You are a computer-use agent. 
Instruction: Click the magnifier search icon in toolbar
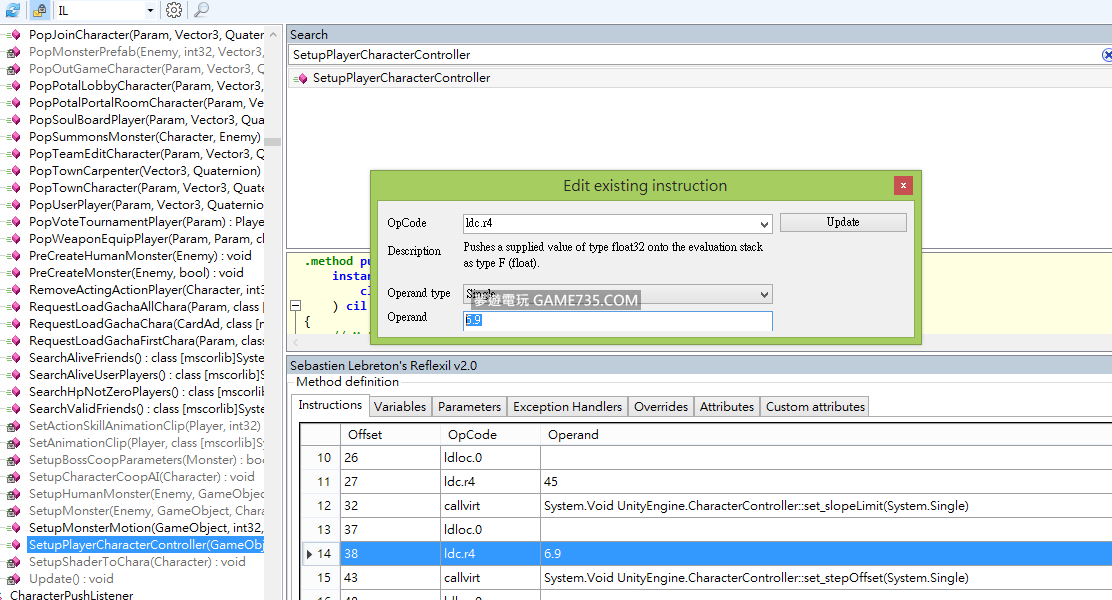point(201,10)
